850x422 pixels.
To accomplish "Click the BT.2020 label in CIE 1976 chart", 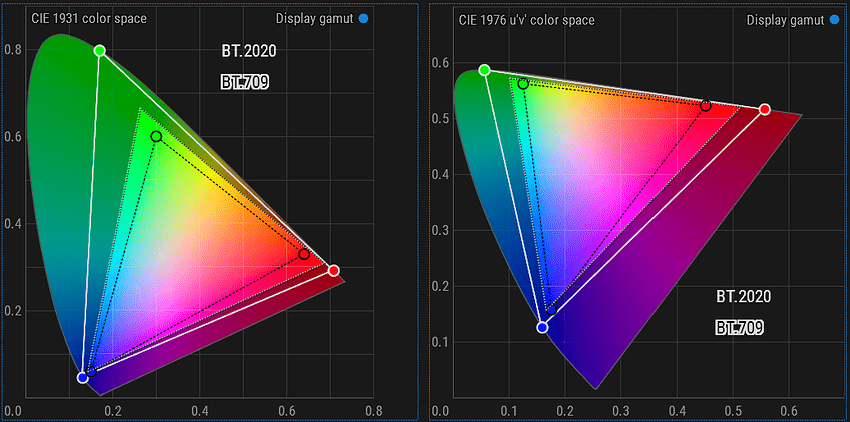I will 743,296.
